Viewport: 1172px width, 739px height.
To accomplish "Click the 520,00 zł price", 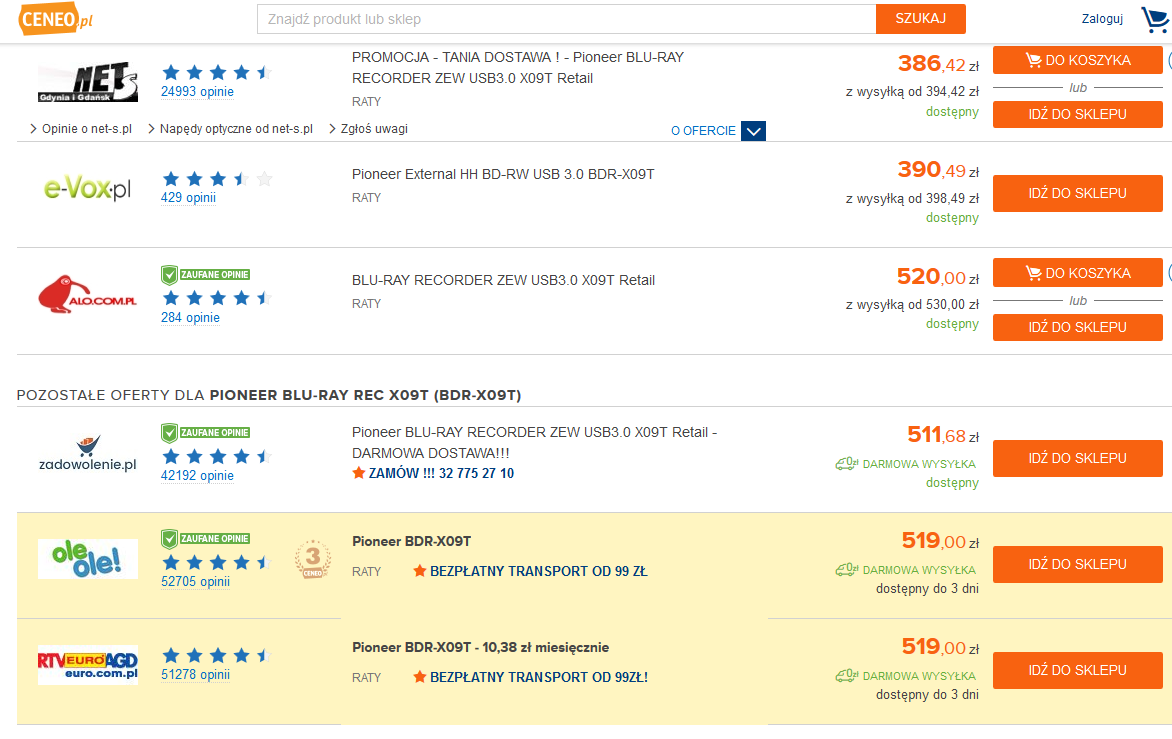I will coord(938,277).
